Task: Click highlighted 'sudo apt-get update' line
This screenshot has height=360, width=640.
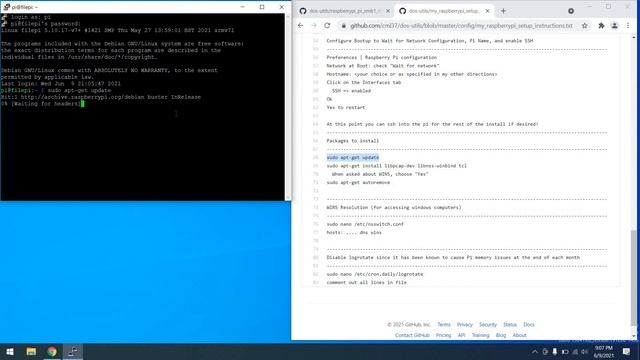Action: [353, 157]
